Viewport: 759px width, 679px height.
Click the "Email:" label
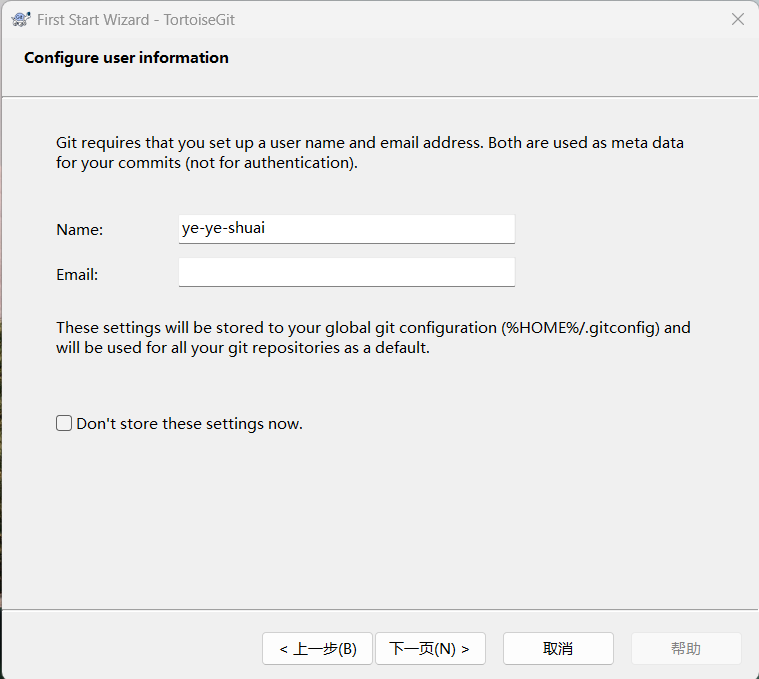(x=77, y=275)
